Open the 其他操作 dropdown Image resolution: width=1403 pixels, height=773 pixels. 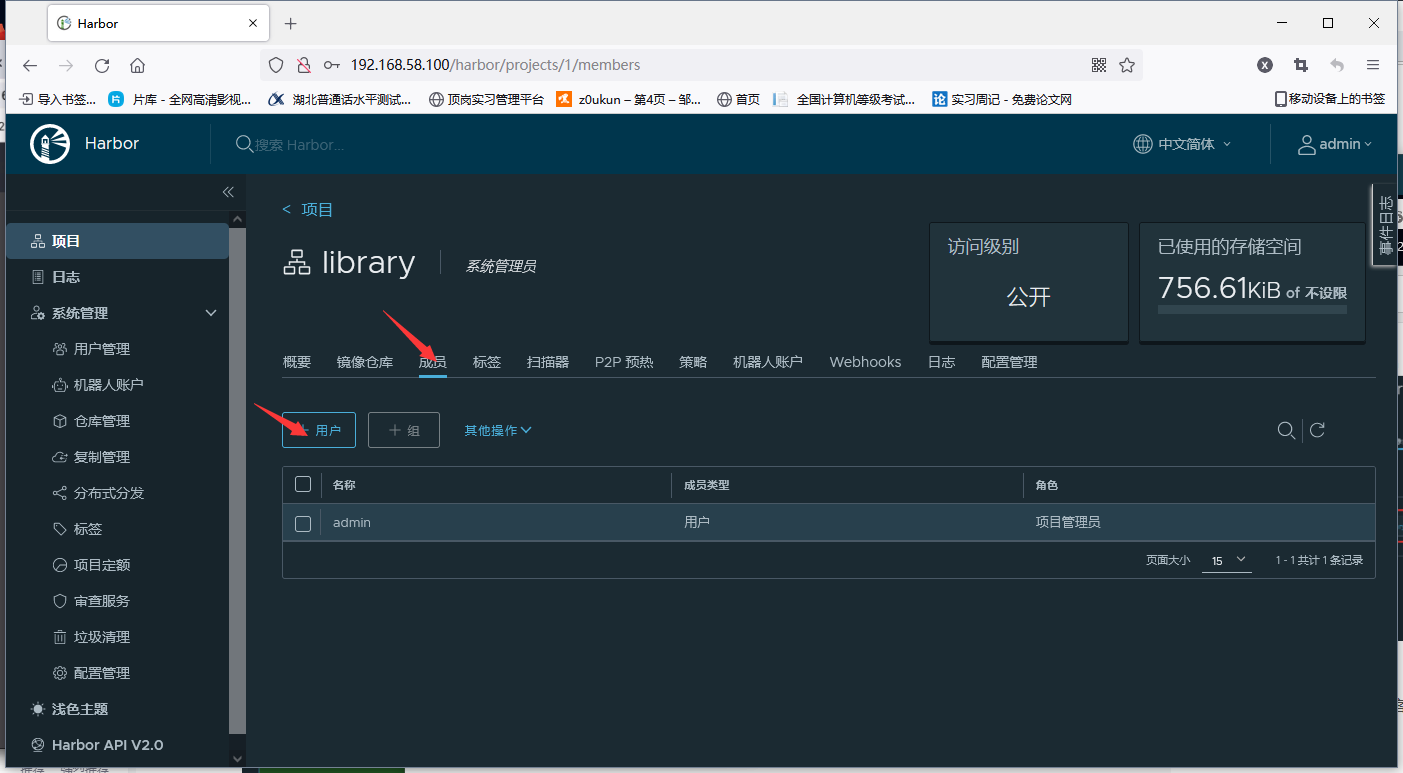498,430
